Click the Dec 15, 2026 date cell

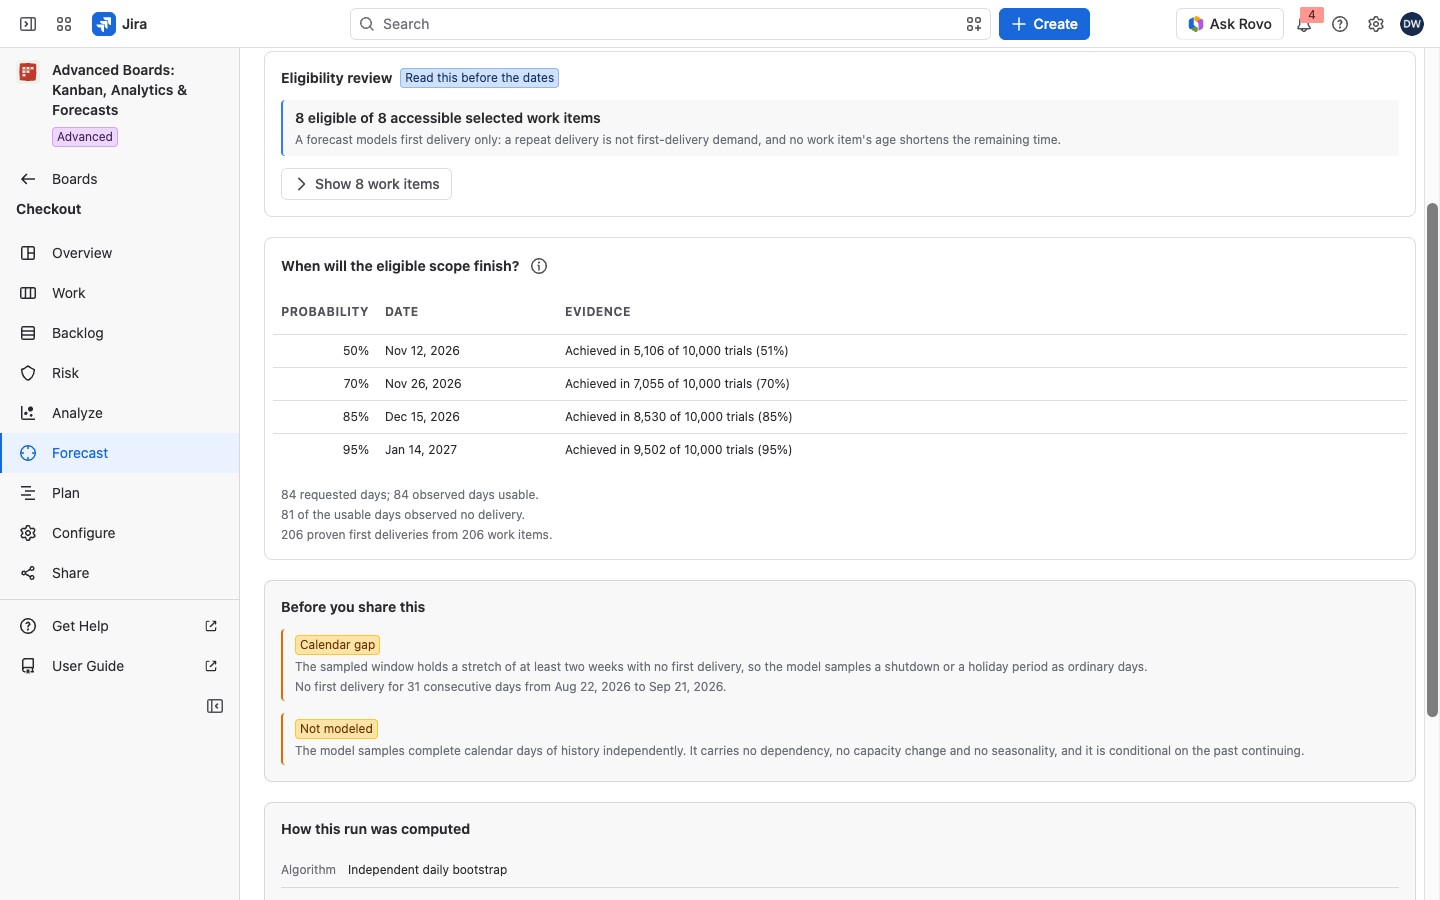422,417
